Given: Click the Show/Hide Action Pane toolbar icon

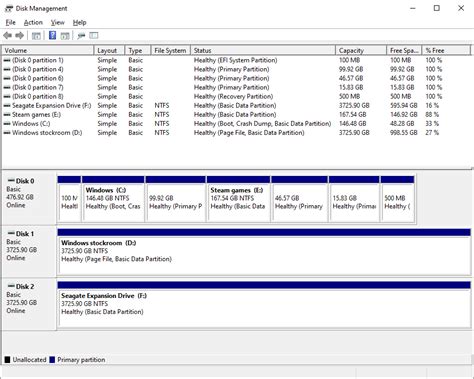Looking at the screenshot, I should pos(65,35).
